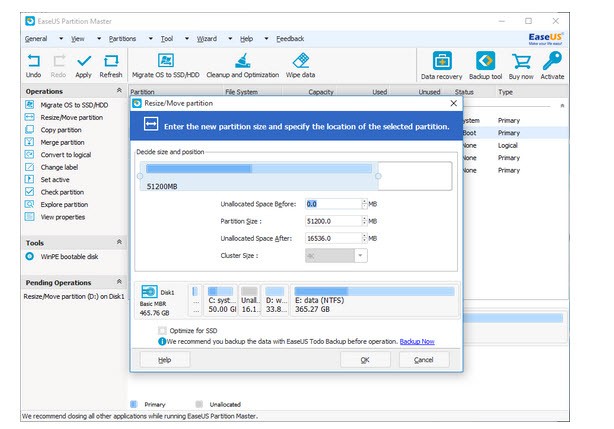This screenshot has width=614, height=429.
Task: Select the C: system partition block in disk map
Action: click(x=221, y=300)
